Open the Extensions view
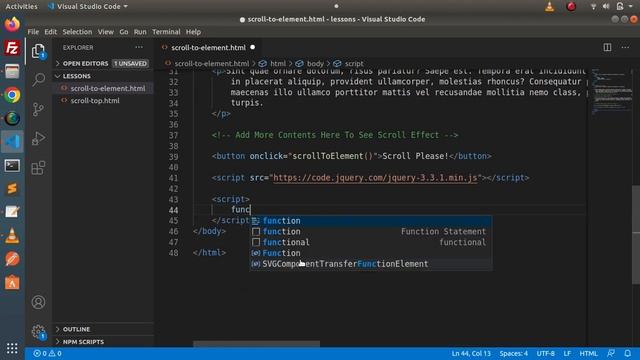The height and width of the screenshot is (360, 640). click(38, 168)
